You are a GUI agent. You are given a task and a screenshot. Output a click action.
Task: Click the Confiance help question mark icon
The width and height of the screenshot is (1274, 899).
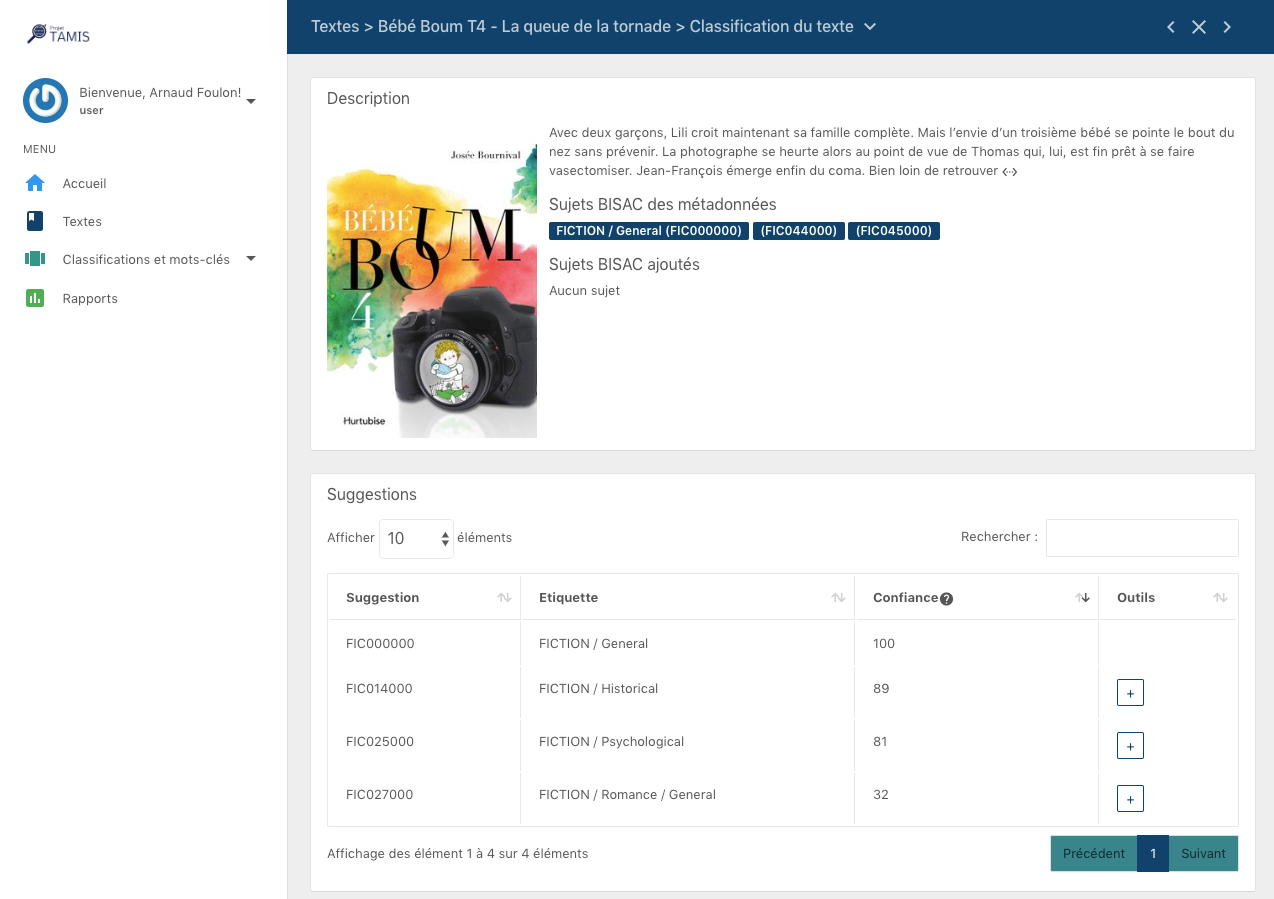click(946, 599)
